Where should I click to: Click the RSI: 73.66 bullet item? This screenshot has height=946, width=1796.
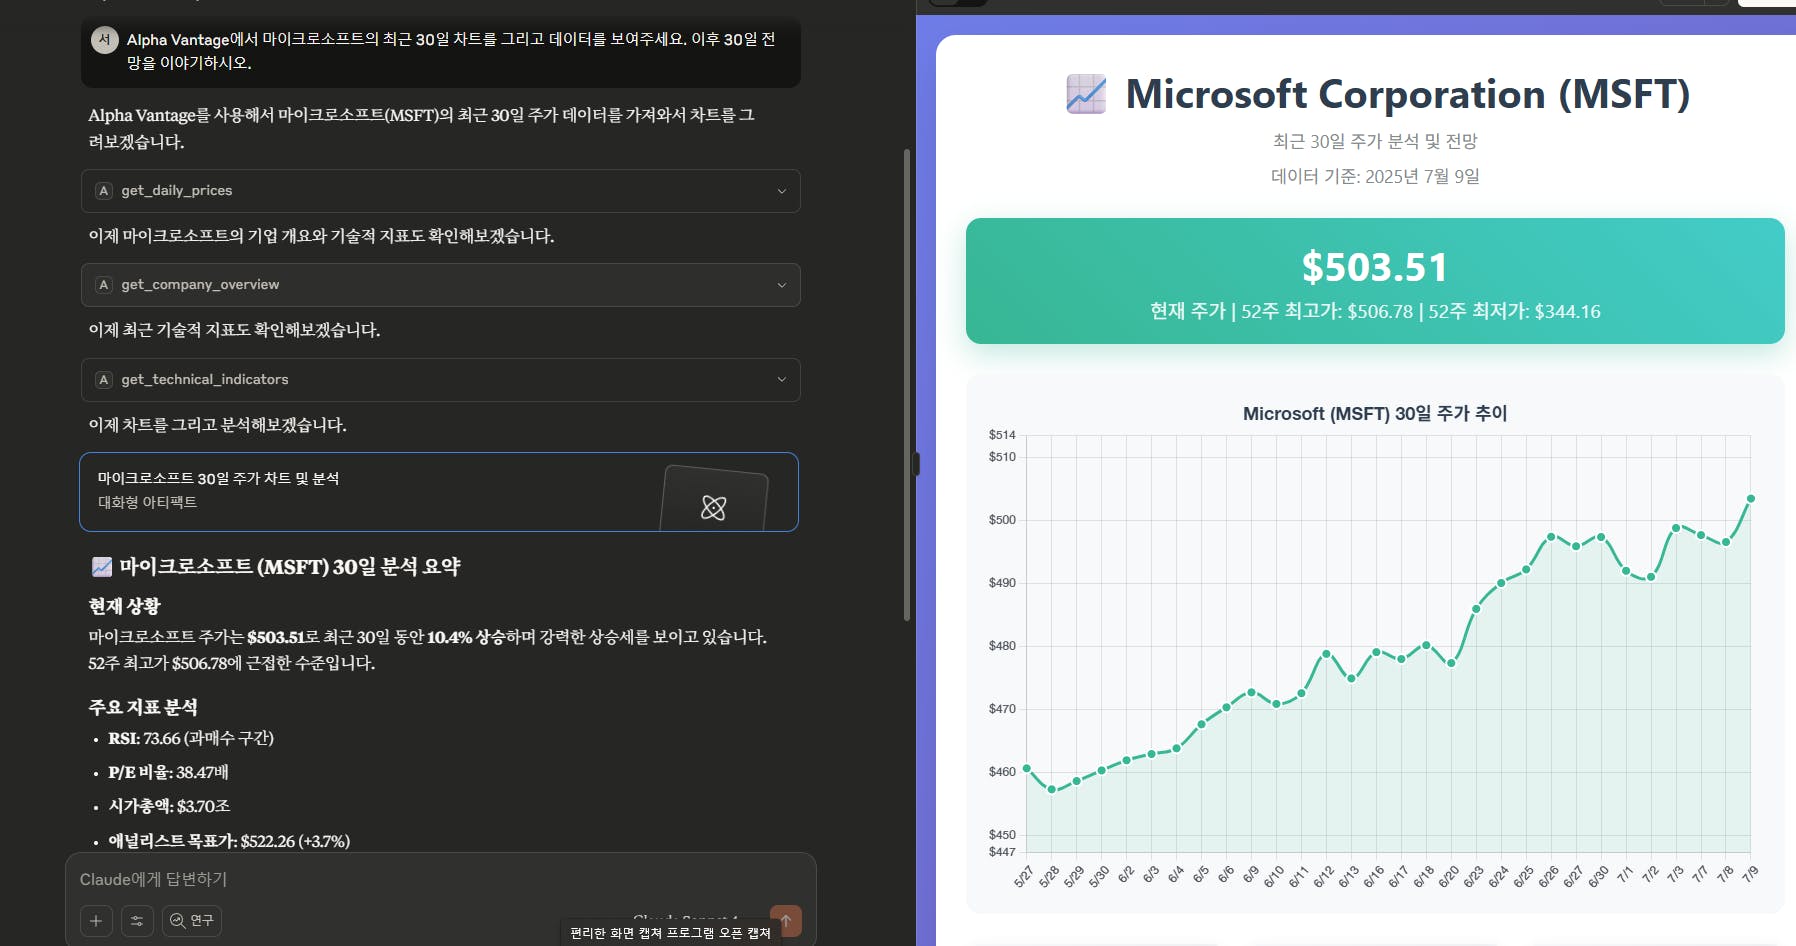click(191, 738)
